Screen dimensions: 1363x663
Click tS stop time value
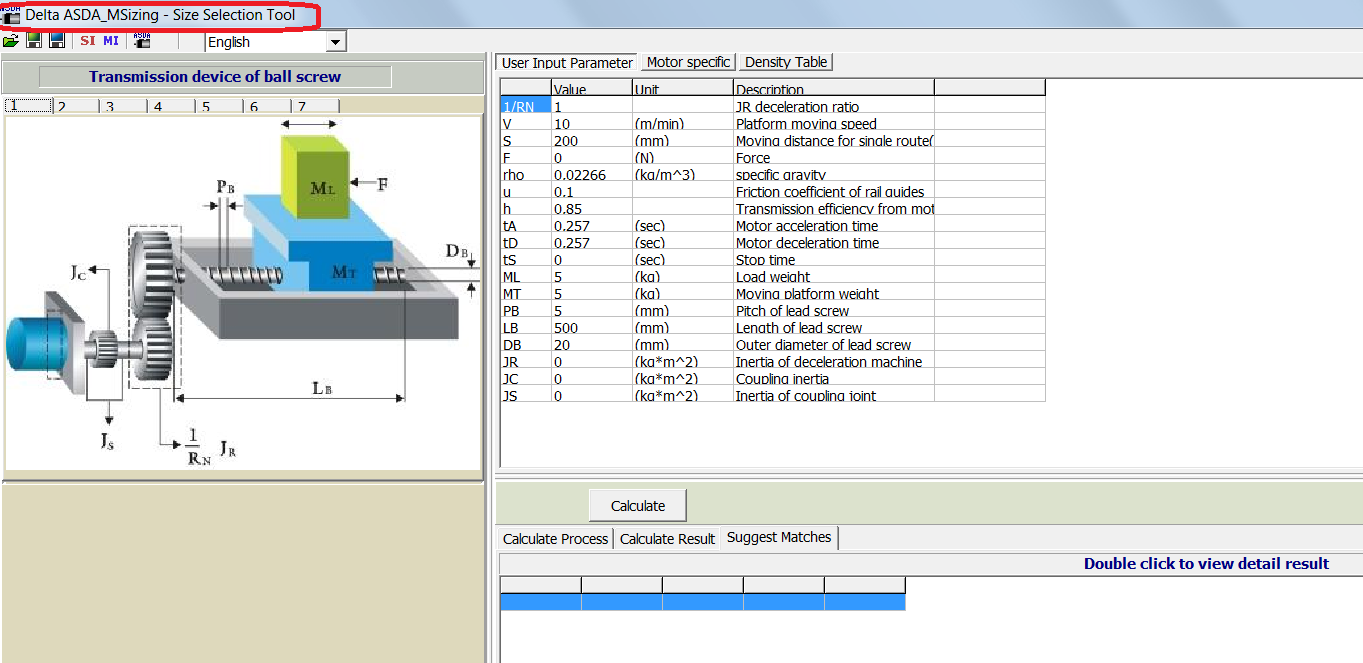tap(592, 259)
